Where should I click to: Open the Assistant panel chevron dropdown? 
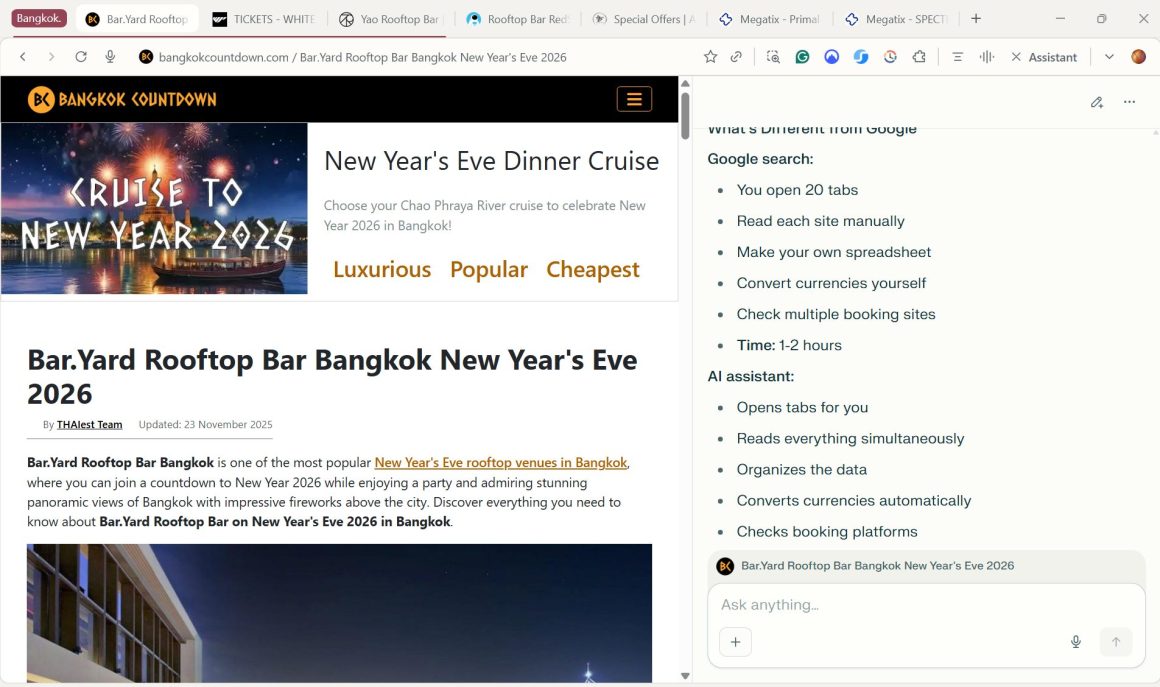pyautogui.click(x=1108, y=57)
